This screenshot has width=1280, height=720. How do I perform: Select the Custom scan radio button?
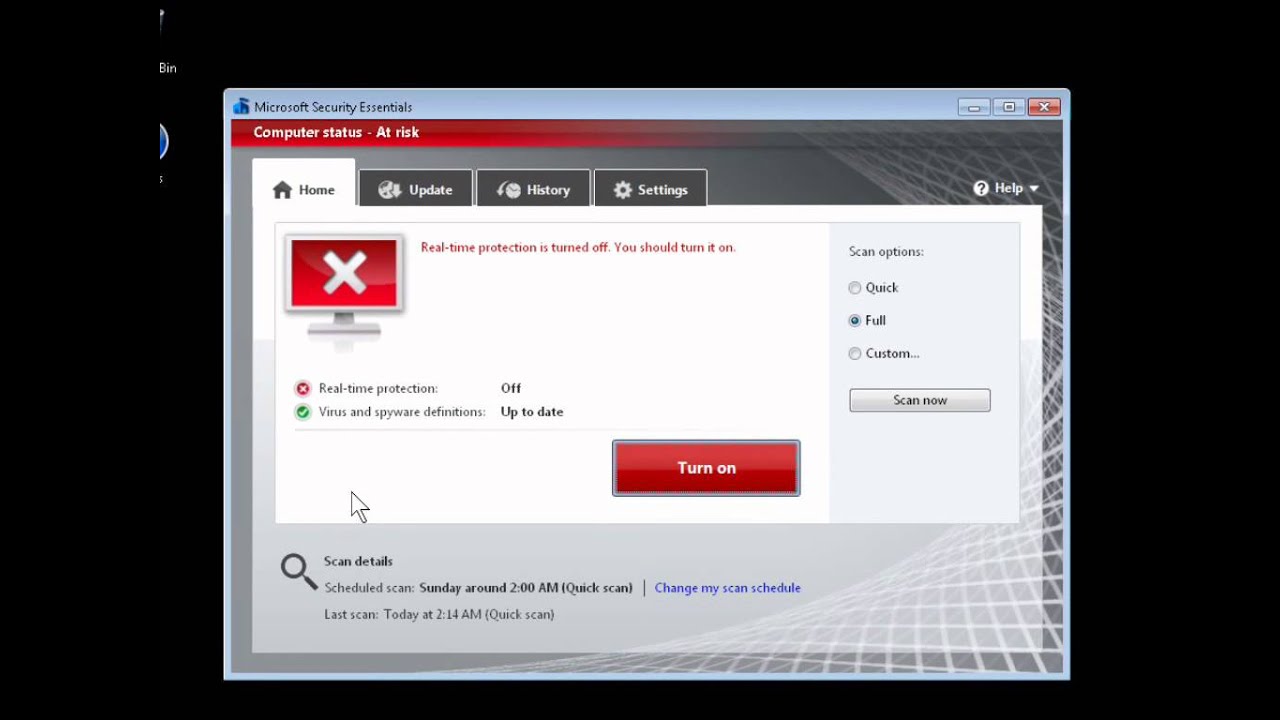[x=855, y=354]
